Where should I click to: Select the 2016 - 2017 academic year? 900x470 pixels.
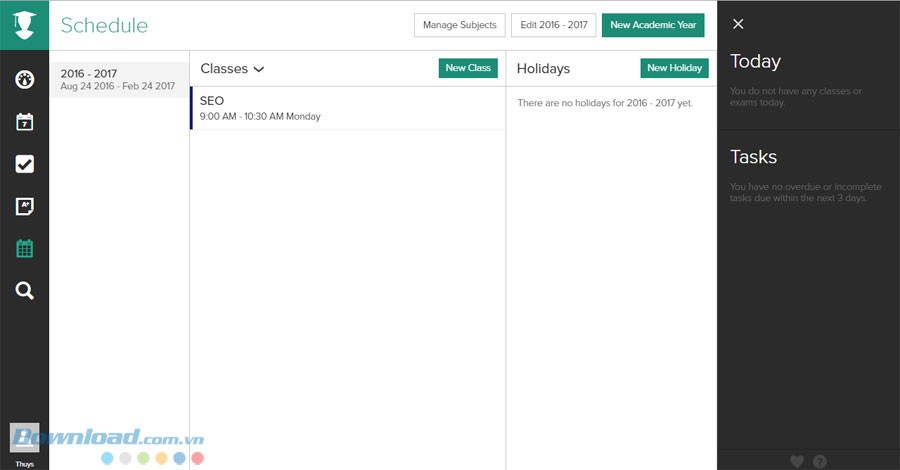point(118,80)
